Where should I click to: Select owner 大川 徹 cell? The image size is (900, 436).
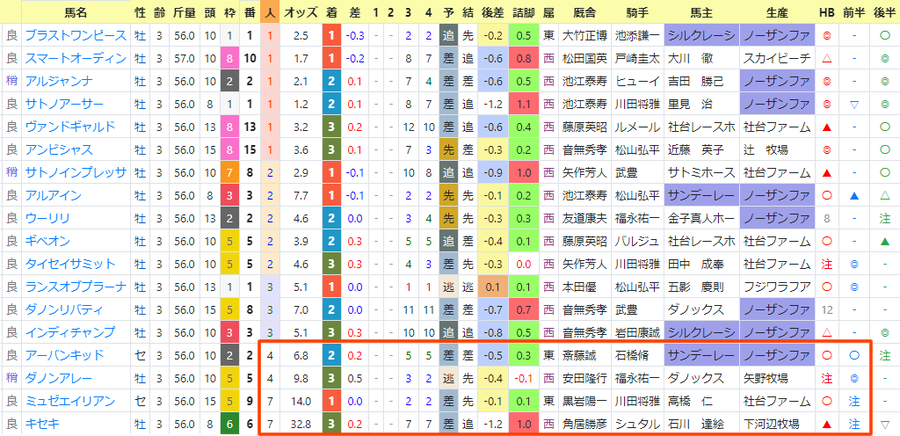701,59
